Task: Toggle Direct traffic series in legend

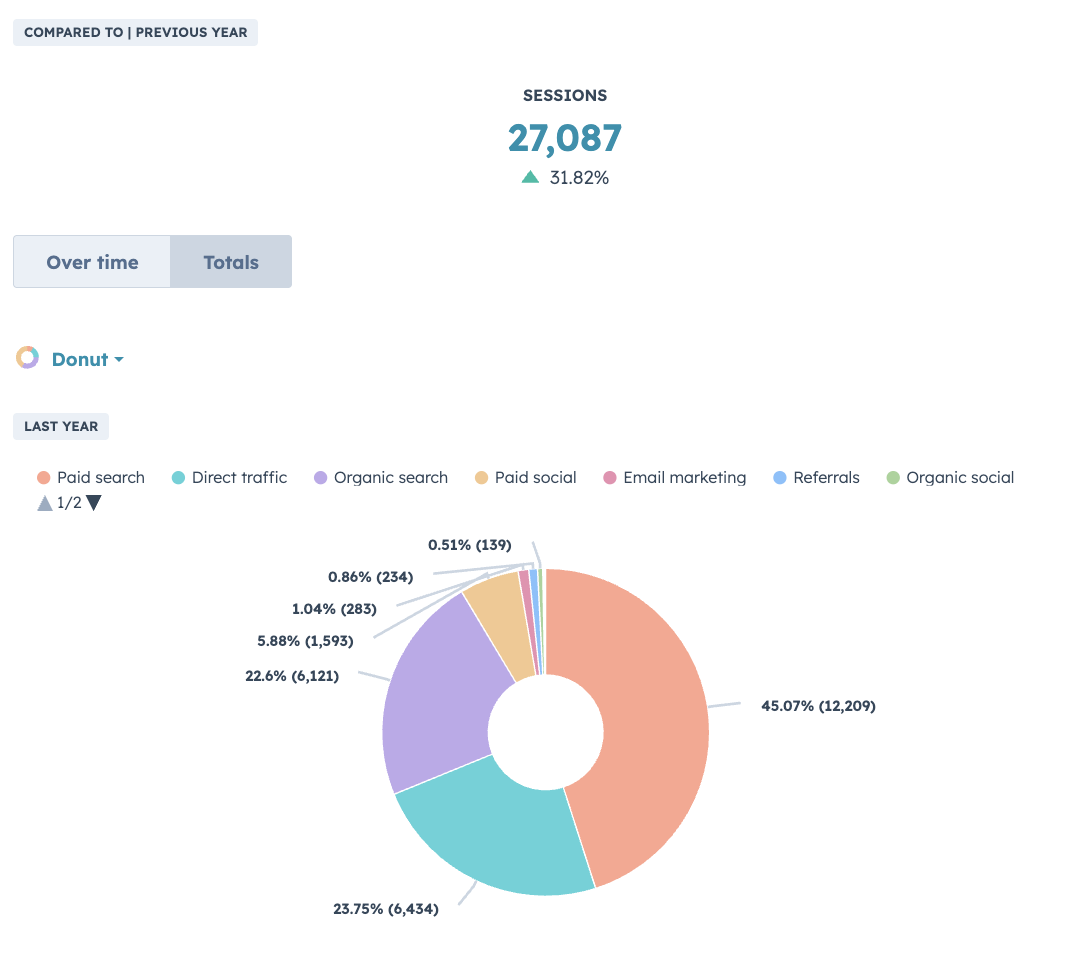Action: (x=229, y=478)
